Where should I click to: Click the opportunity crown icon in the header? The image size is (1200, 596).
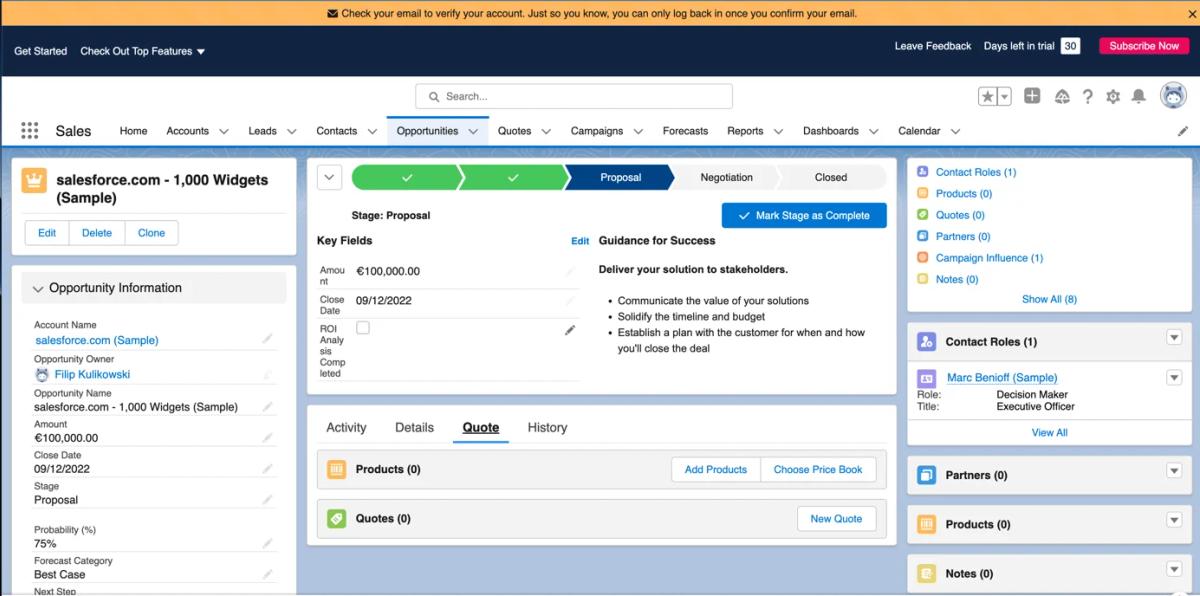point(35,181)
